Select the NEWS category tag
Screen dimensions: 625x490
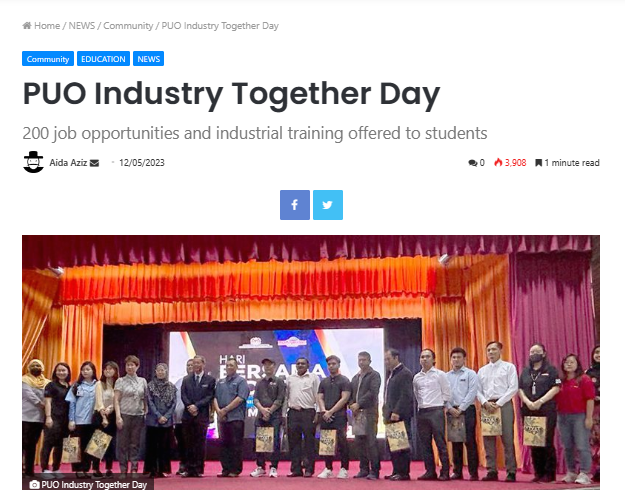[148, 59]
